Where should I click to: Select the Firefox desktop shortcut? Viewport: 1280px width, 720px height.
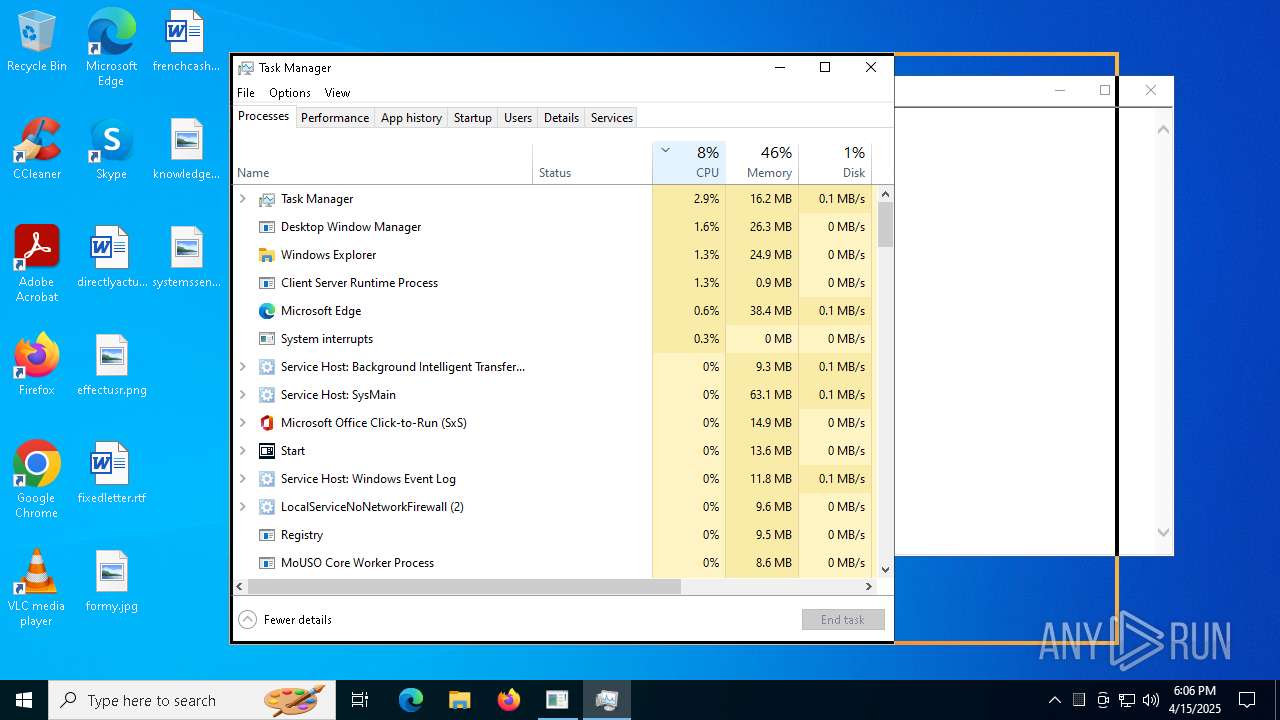coord(37,365)
